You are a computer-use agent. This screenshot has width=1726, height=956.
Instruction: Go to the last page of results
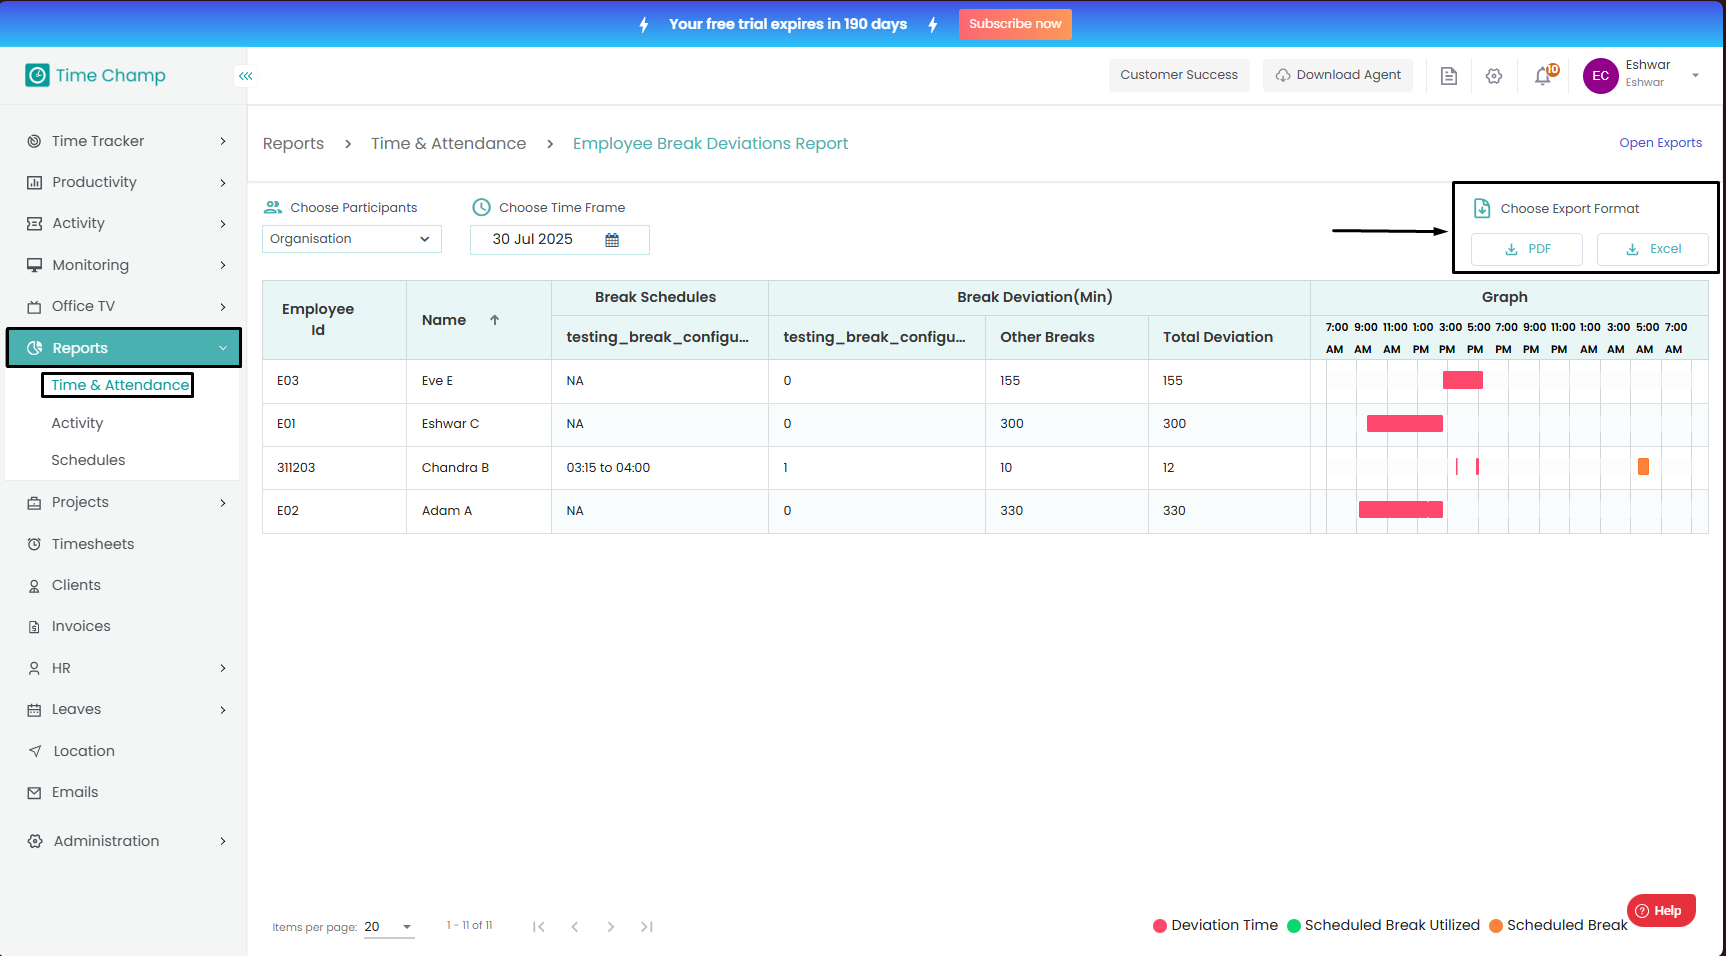tap(647, 927)
